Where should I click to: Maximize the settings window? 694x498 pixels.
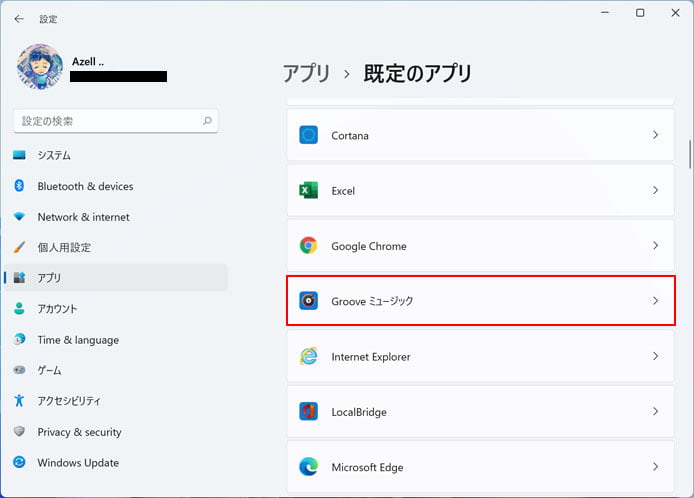[x=640, y=13]
